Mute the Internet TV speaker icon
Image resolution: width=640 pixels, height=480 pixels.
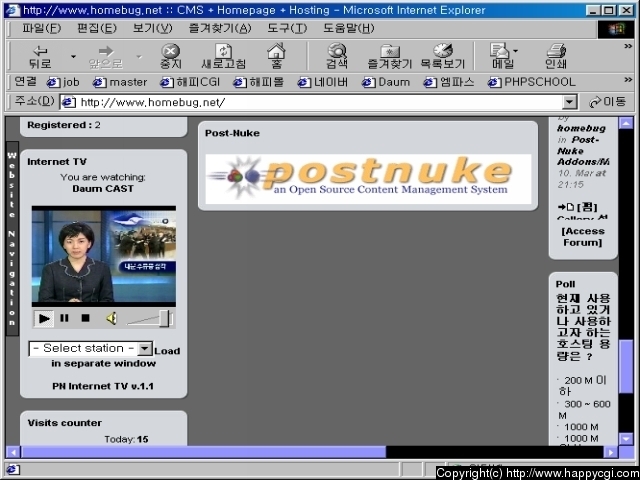tap(111, 318)
